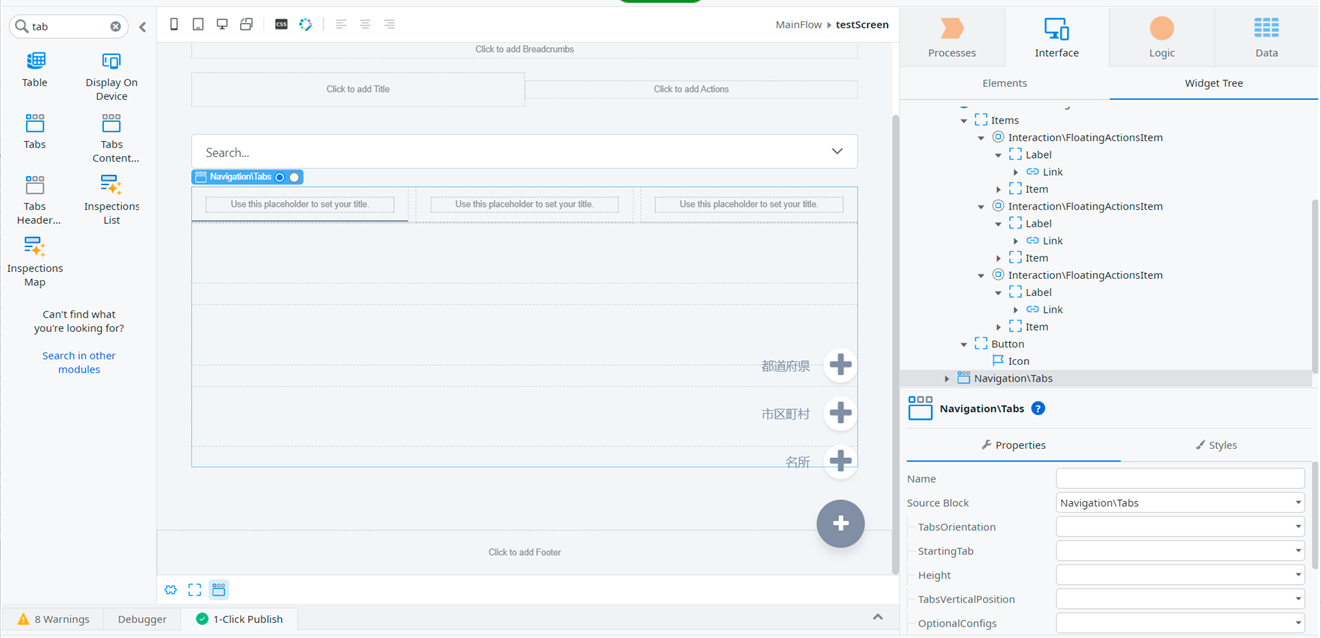Expand the Navigation\Tabs tree node
The image size is (1321, 638).
tap(947, 379)
